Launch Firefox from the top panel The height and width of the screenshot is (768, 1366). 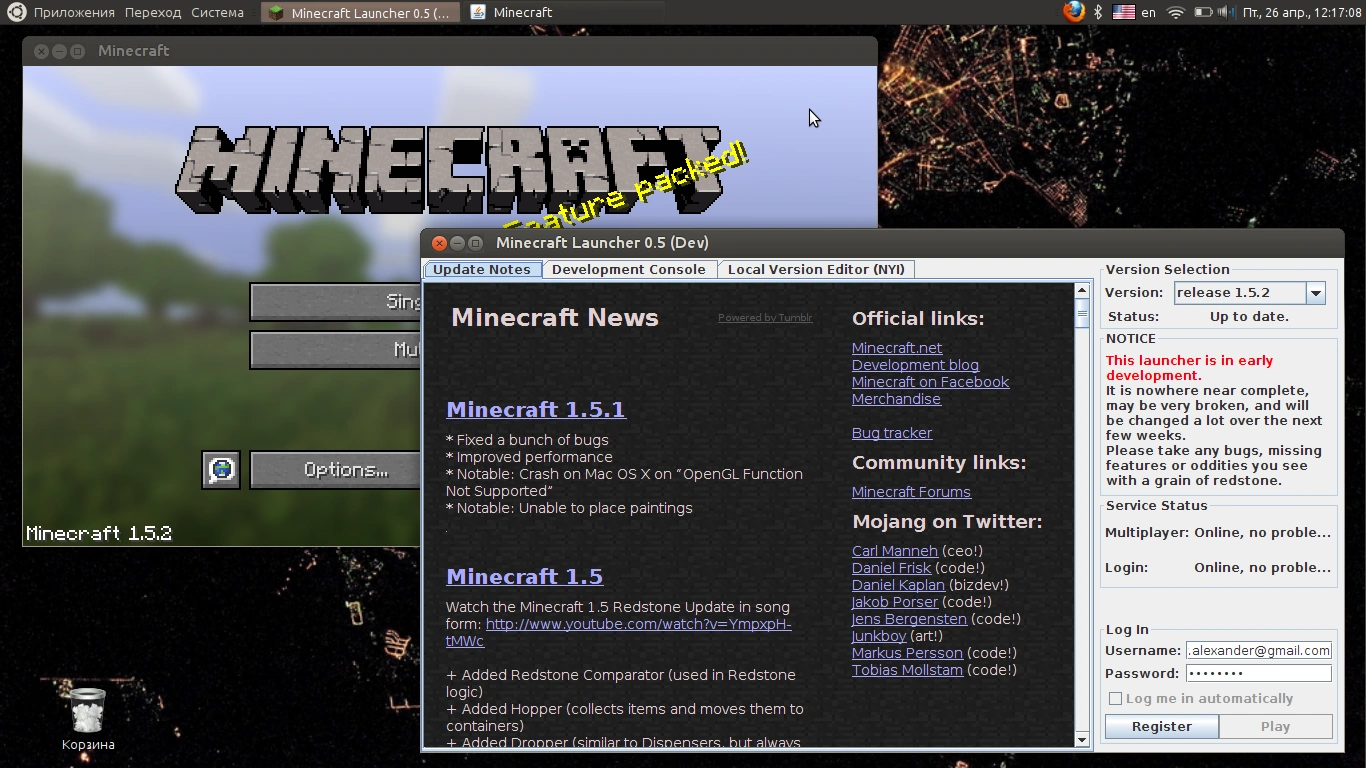(x=1074, y=12)
